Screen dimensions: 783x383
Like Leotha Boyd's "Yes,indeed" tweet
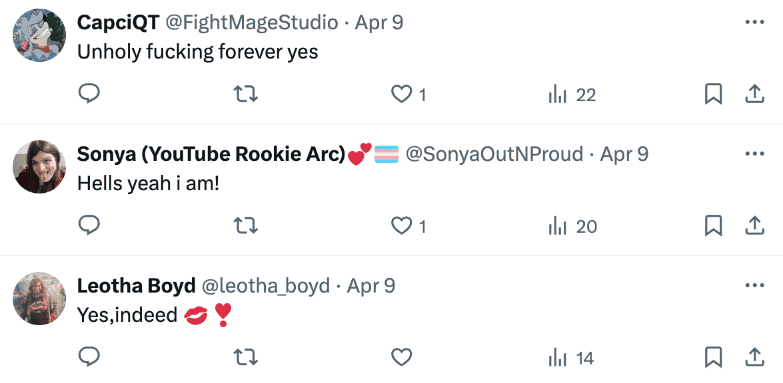[x=401, y=358]
